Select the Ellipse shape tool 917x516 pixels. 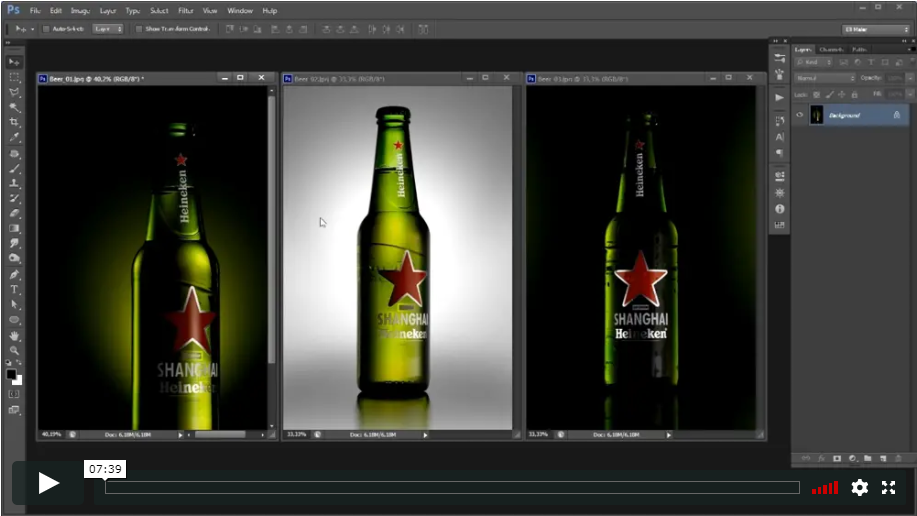point(15,320)
